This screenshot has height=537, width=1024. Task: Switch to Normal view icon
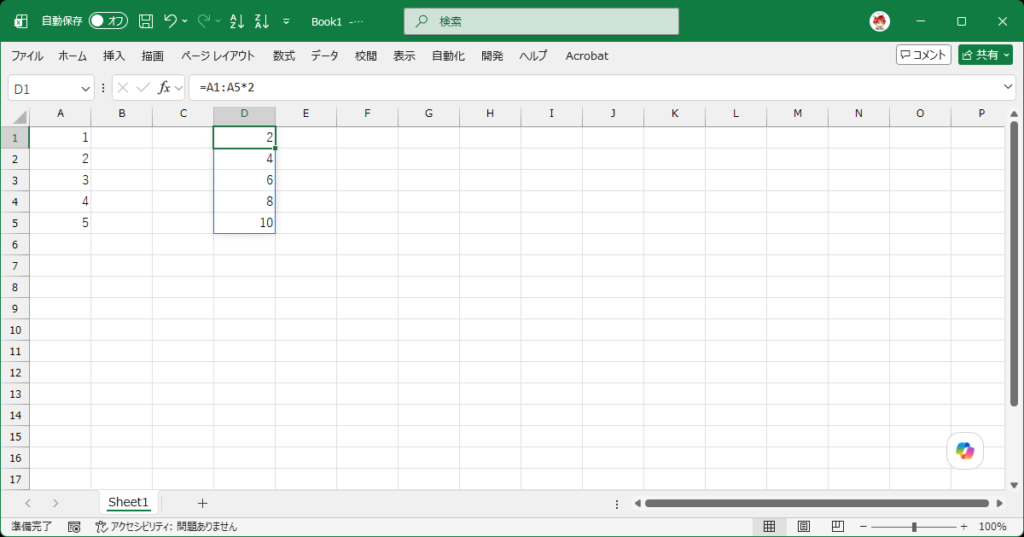click(x=769, y=527)
